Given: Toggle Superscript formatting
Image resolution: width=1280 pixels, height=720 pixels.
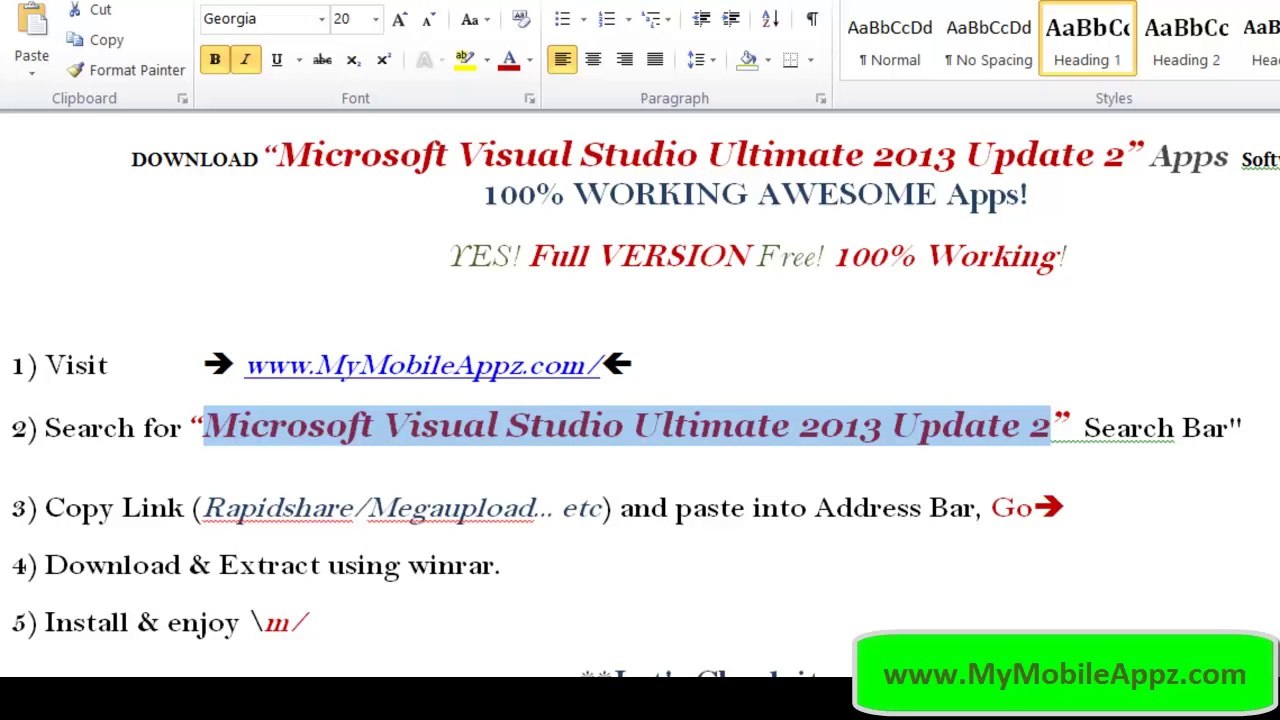Looking at the screenshot, I should 383,60.
